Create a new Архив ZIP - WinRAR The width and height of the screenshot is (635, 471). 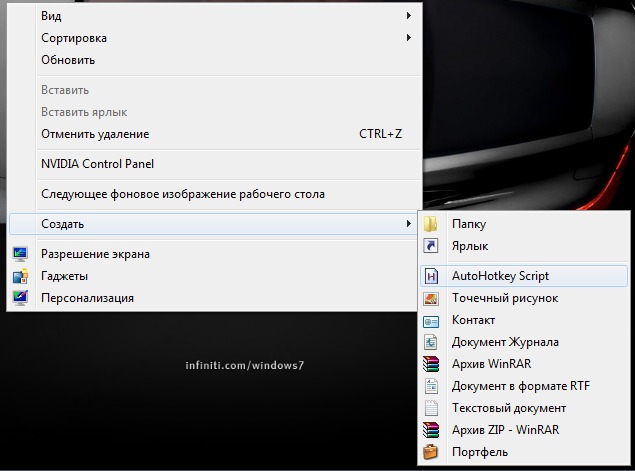point(524,430)
